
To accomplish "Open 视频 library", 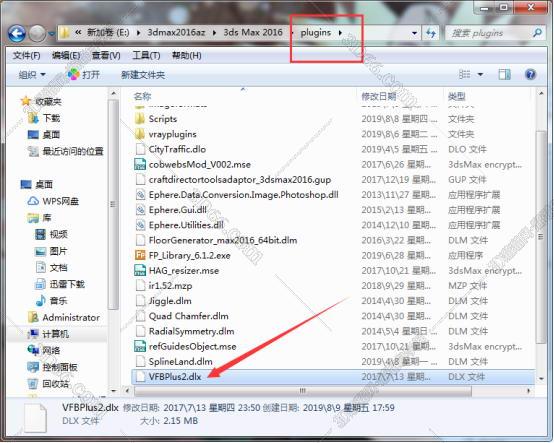I will [51, 234].
